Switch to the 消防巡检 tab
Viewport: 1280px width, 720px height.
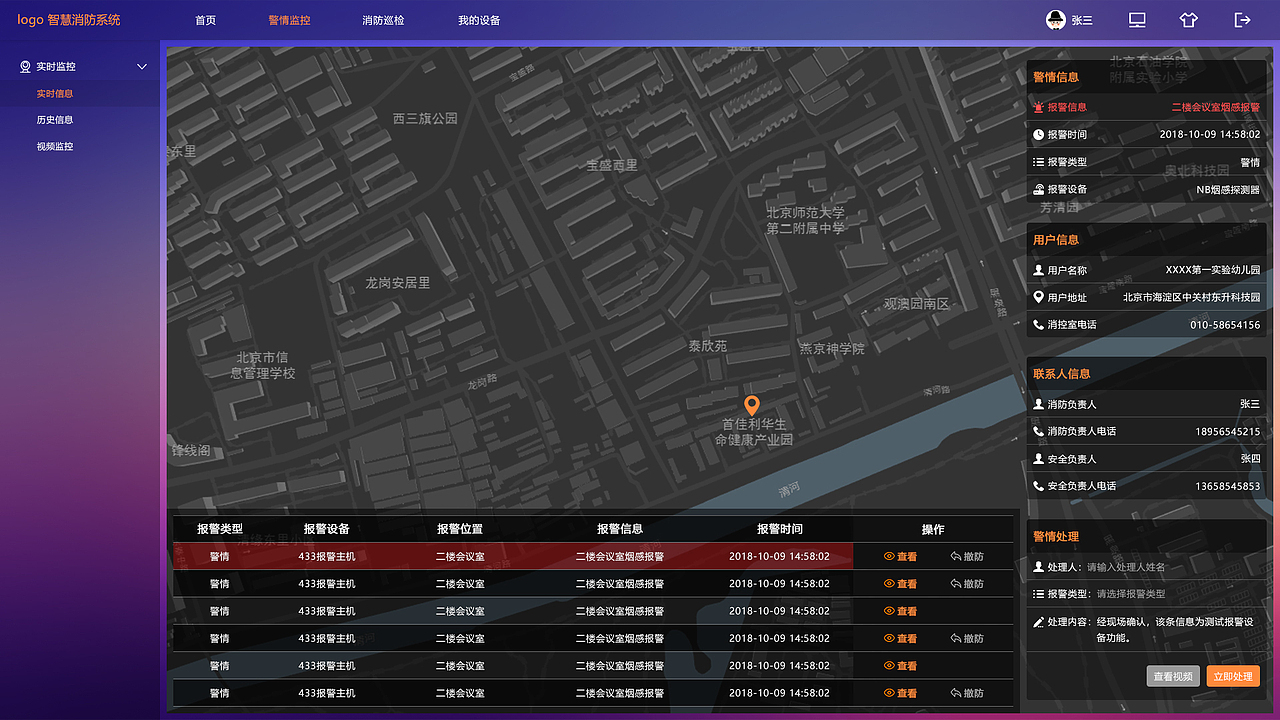pos(383,20)
